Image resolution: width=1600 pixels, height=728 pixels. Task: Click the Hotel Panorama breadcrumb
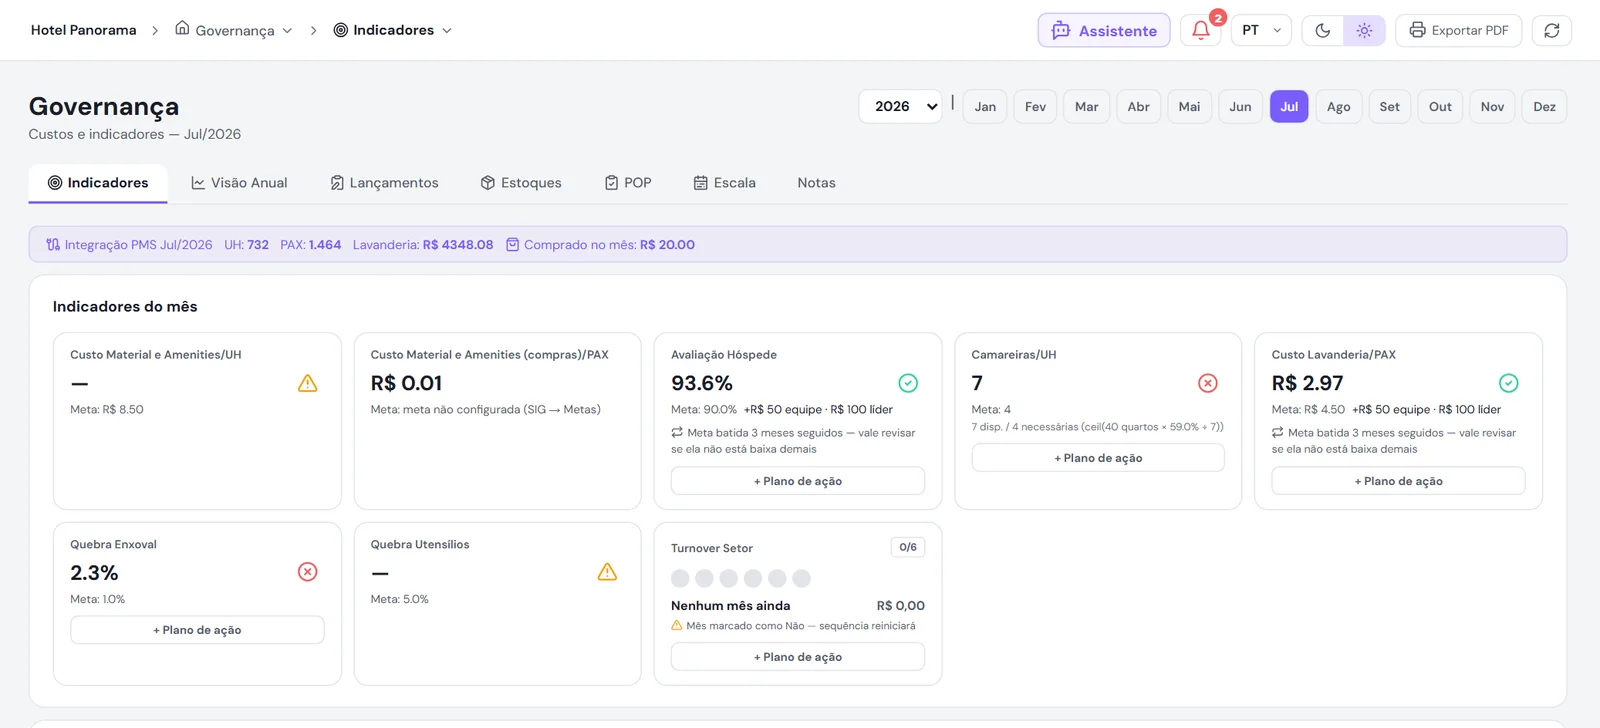coord(84,30)
